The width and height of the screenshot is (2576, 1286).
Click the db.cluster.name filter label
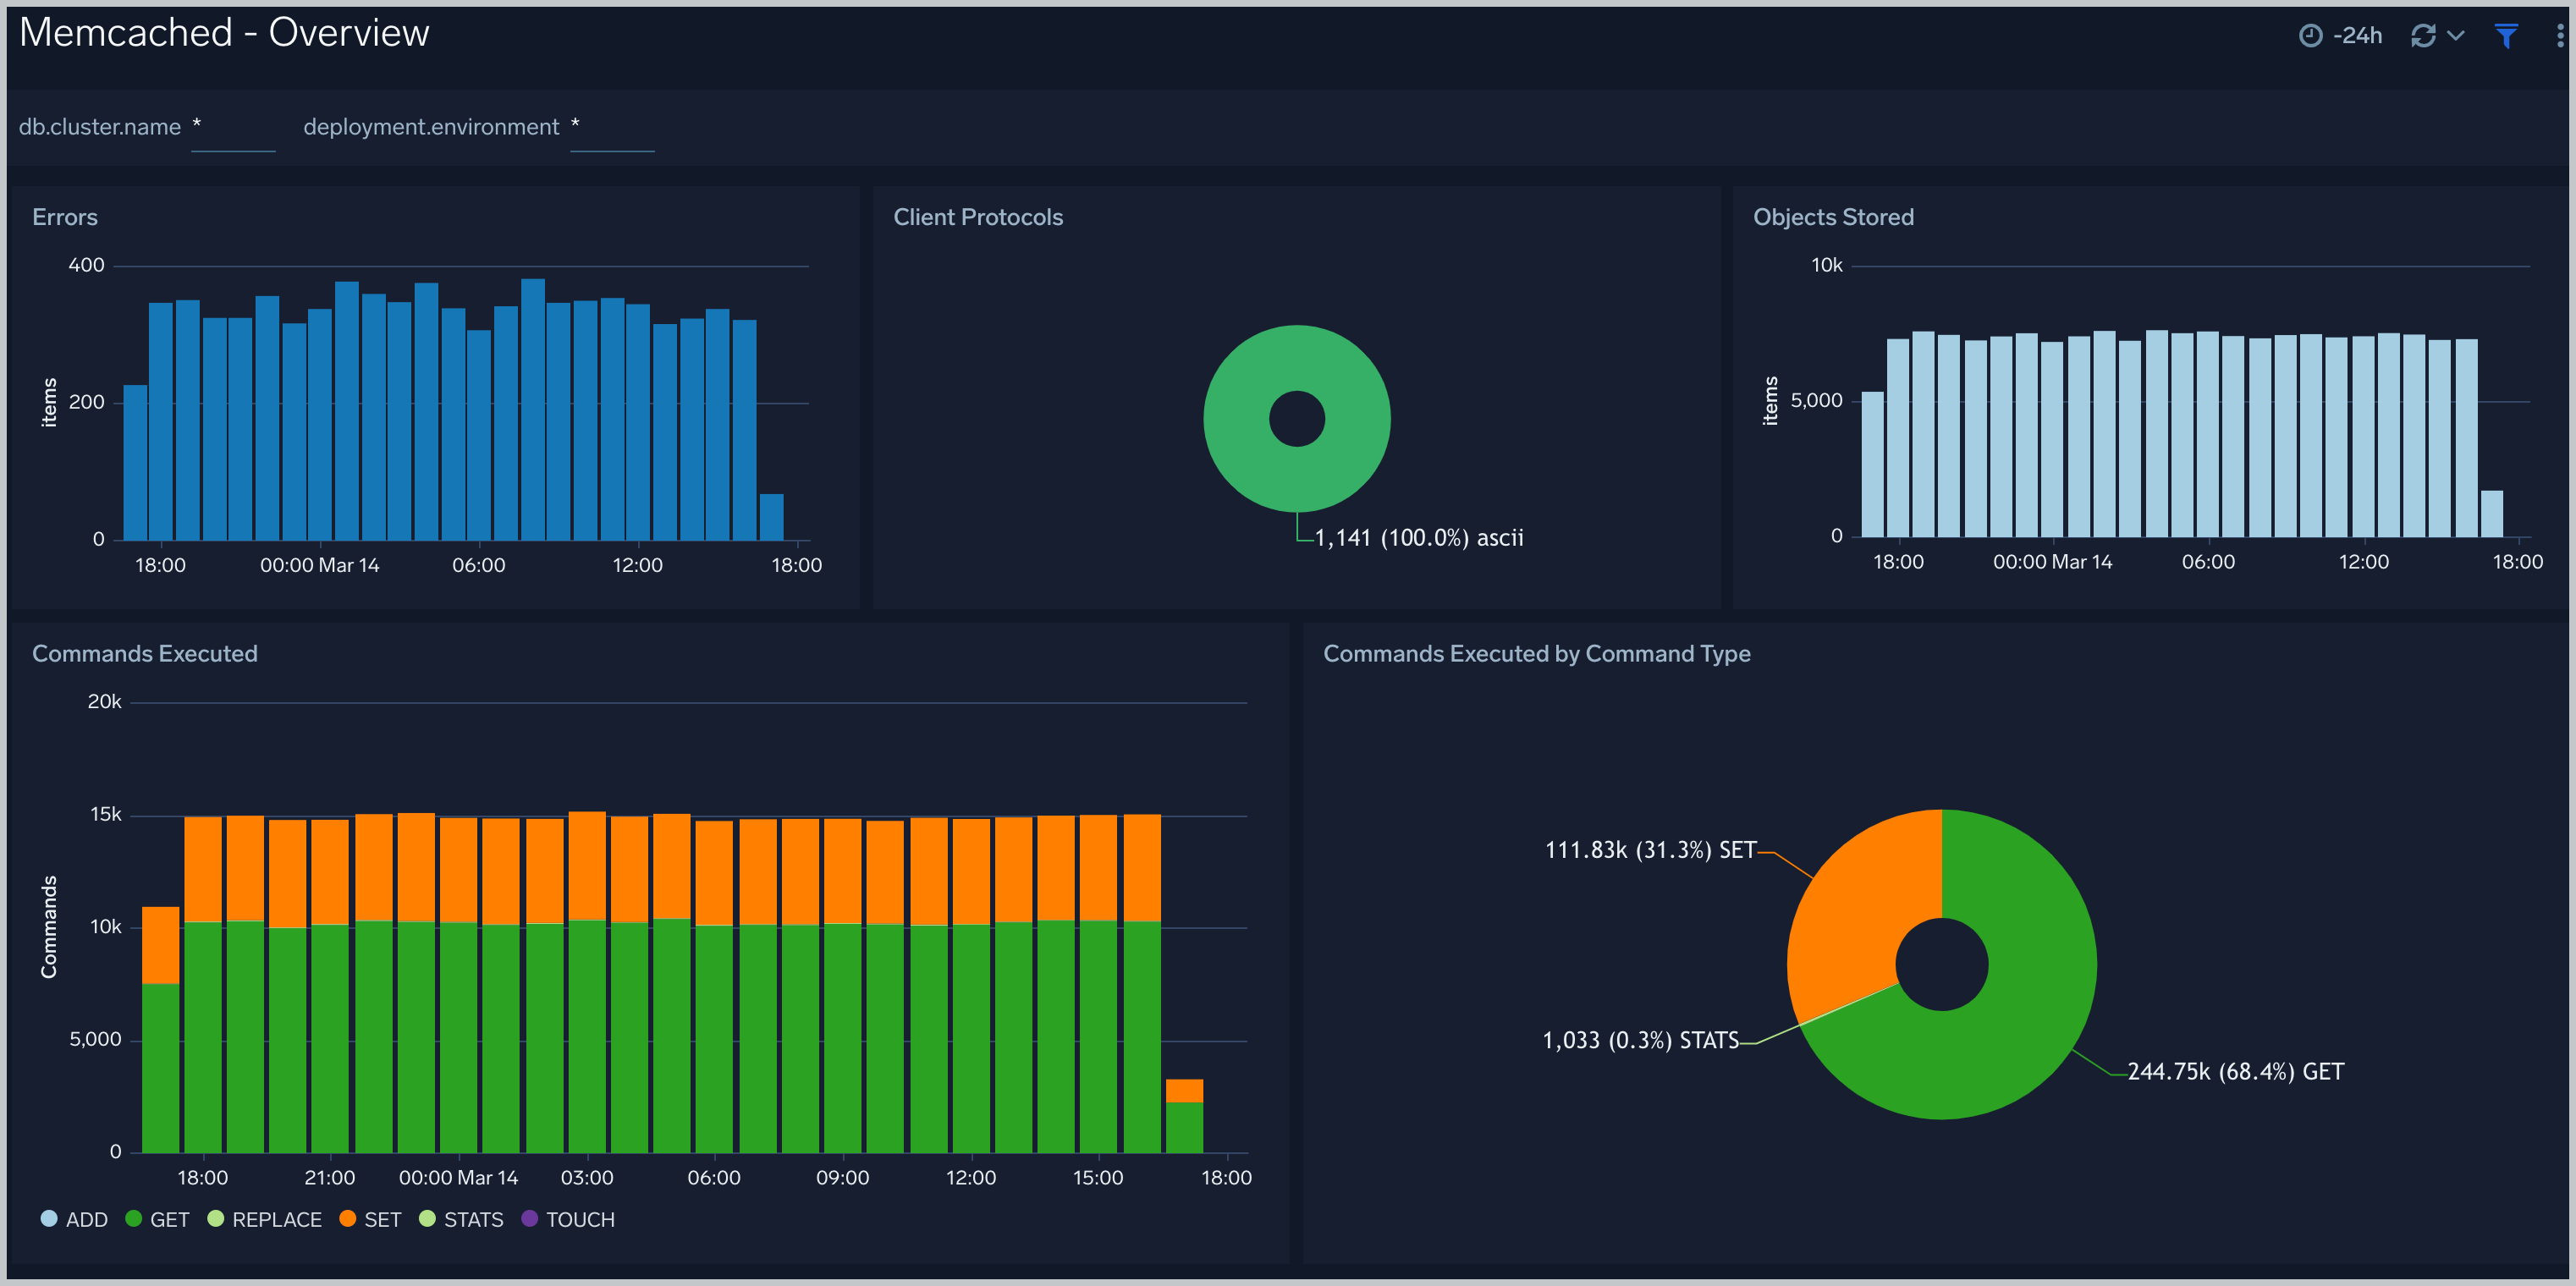(100, 127)
